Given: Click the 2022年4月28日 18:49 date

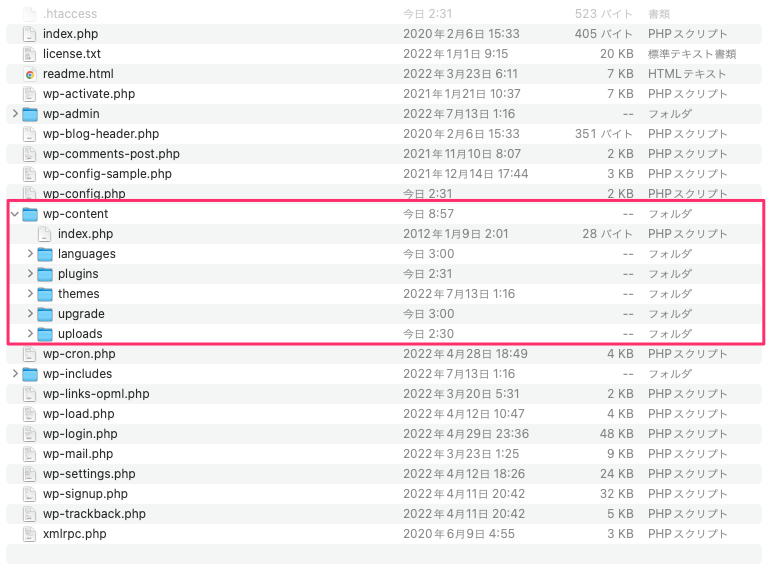Looking at the screenshot, I should tap(465, 354).
